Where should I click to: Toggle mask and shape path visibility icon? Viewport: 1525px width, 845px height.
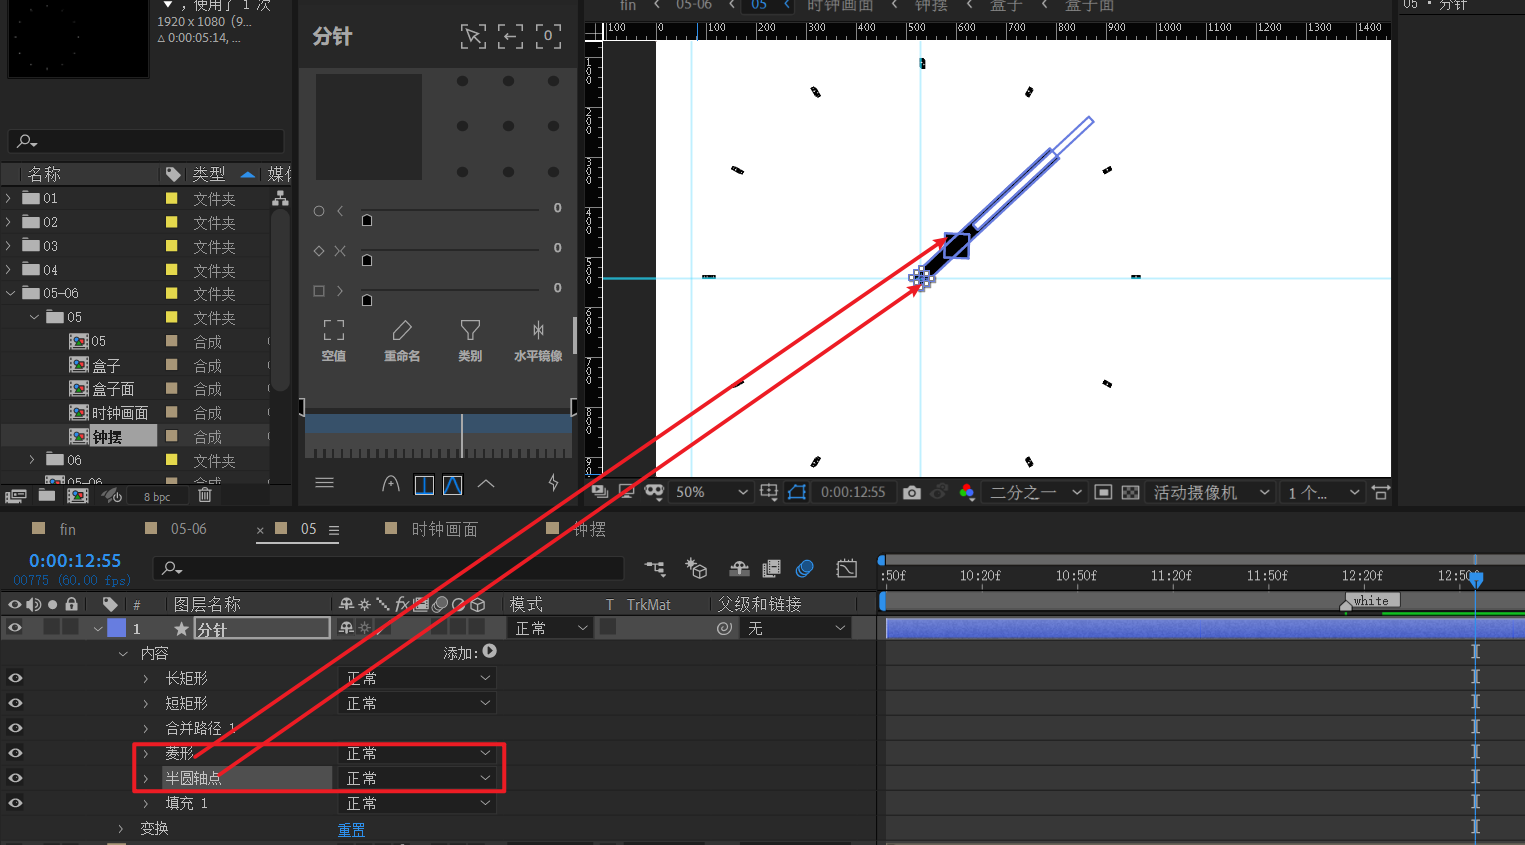(x=797, y=492)
